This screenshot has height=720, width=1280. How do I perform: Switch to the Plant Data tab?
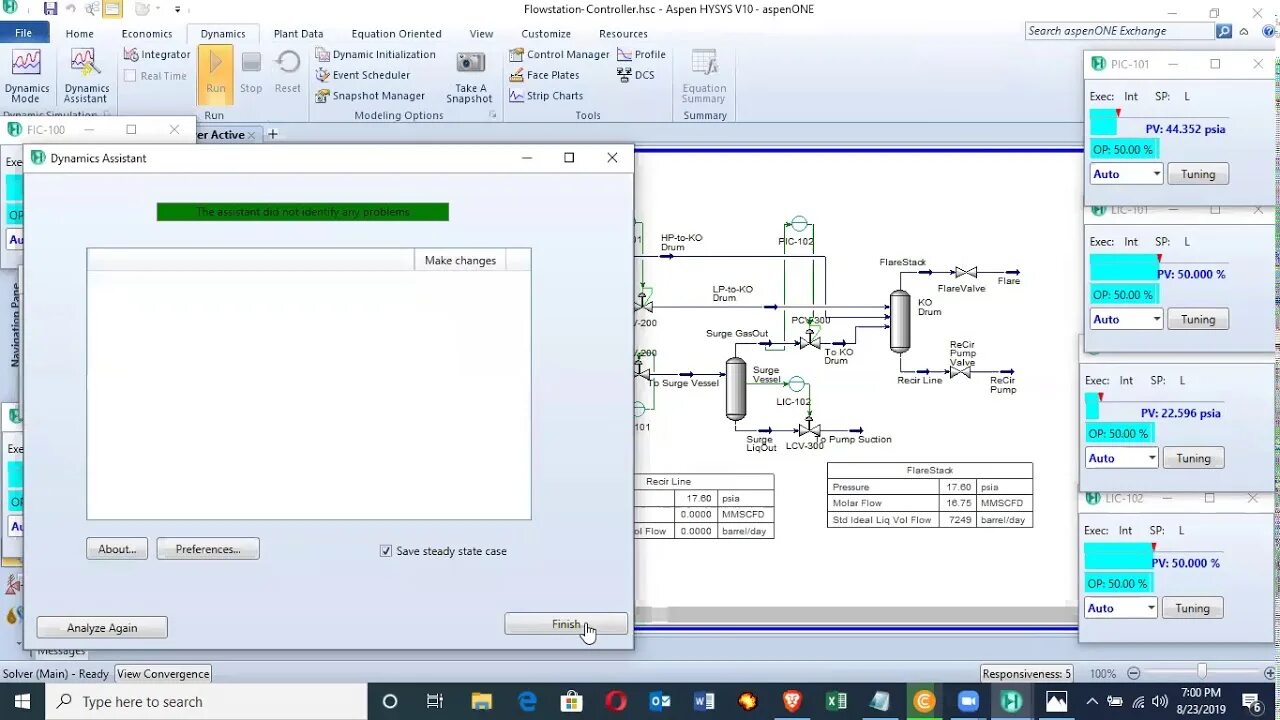[x=298, y=33]
